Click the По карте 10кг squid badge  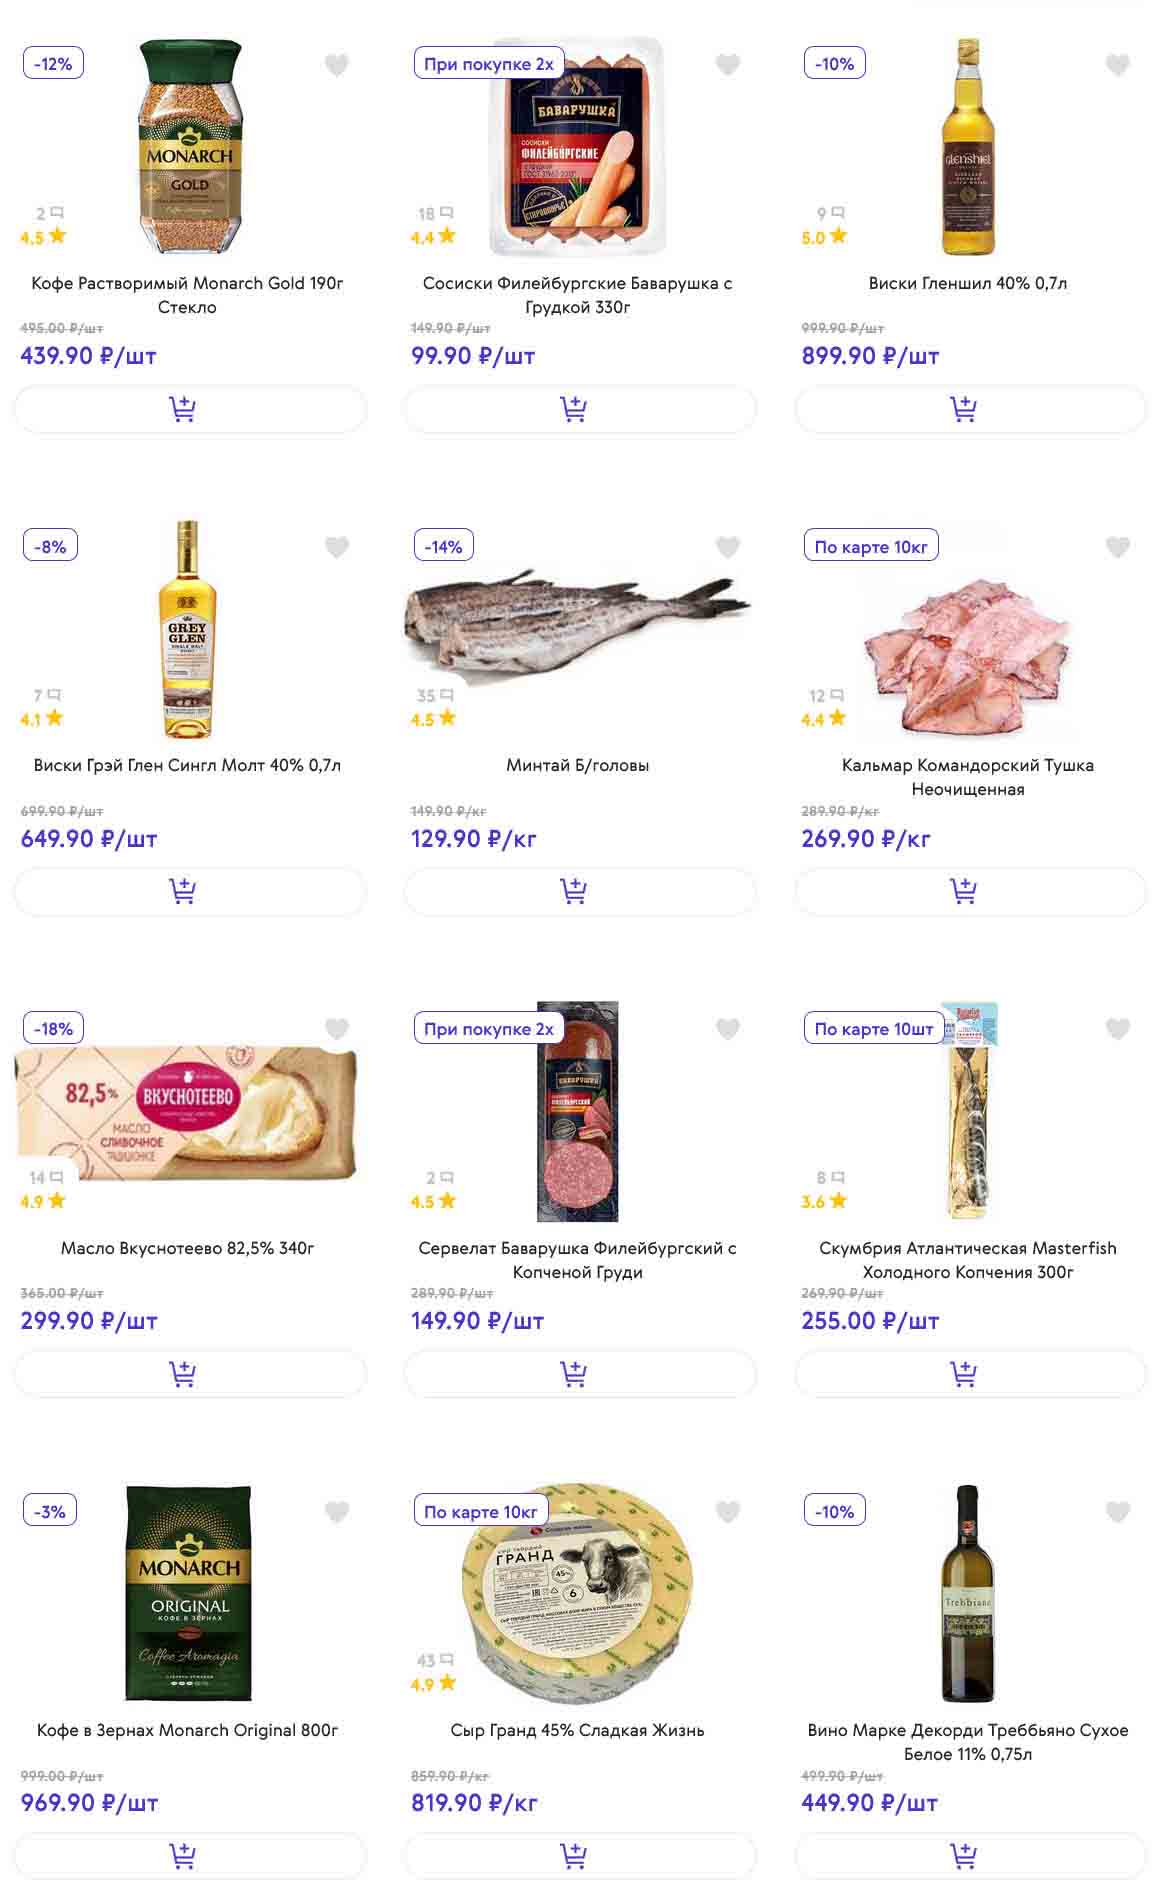pos(870,547)
